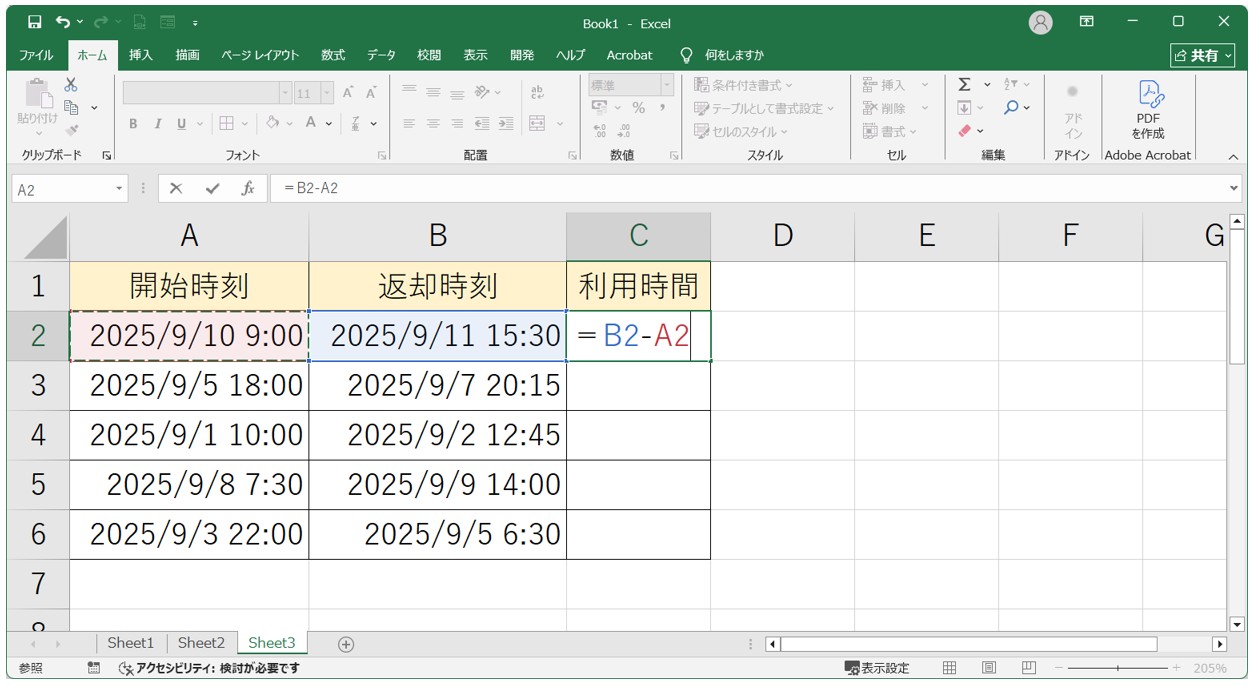This screenshot has width=1254, height=686.
Task: Collapse the ribbon with the caret
Action: (x=1232, y=156)
